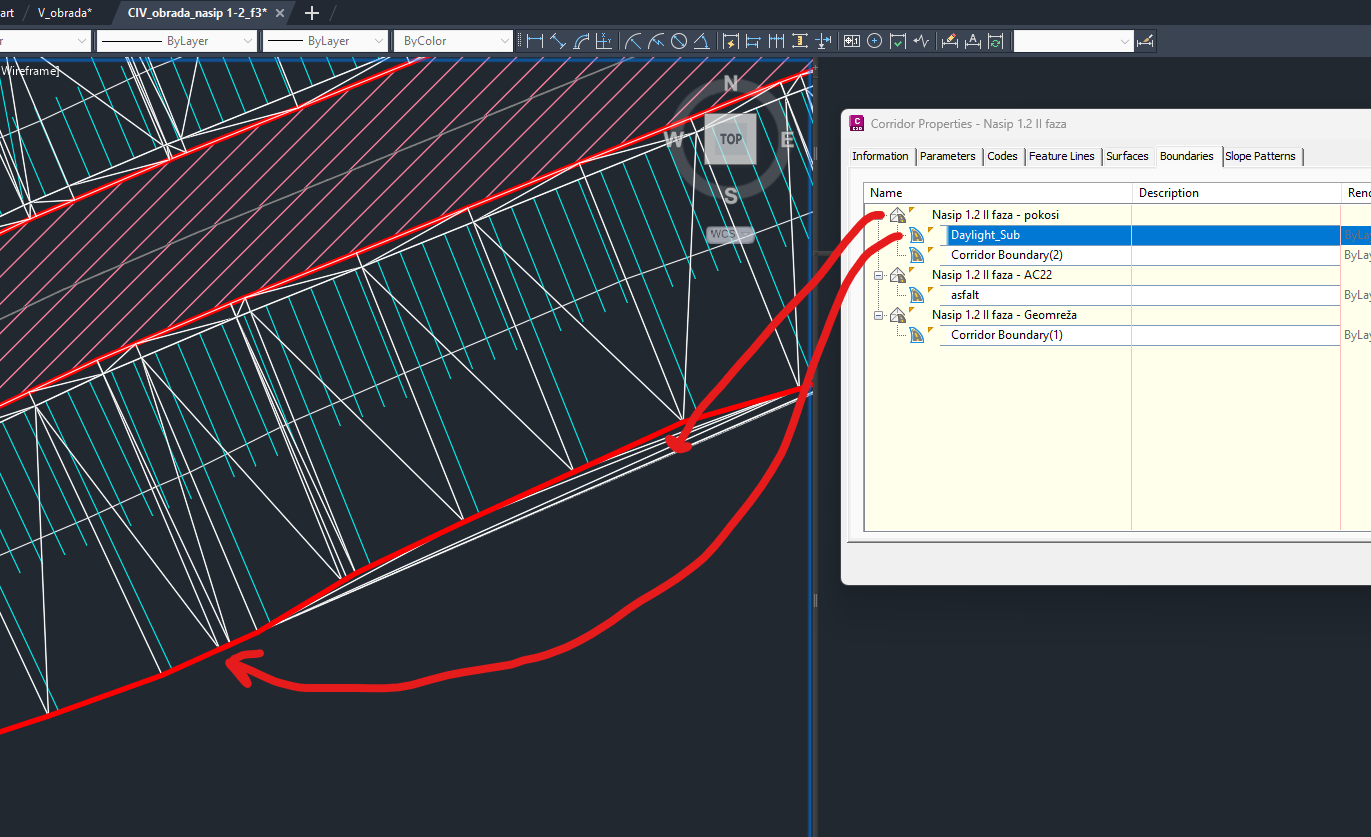Select the Center Mark tool
Image resolution: width=1371 pixels, height=837 pixels.
(x=875, y=41)
